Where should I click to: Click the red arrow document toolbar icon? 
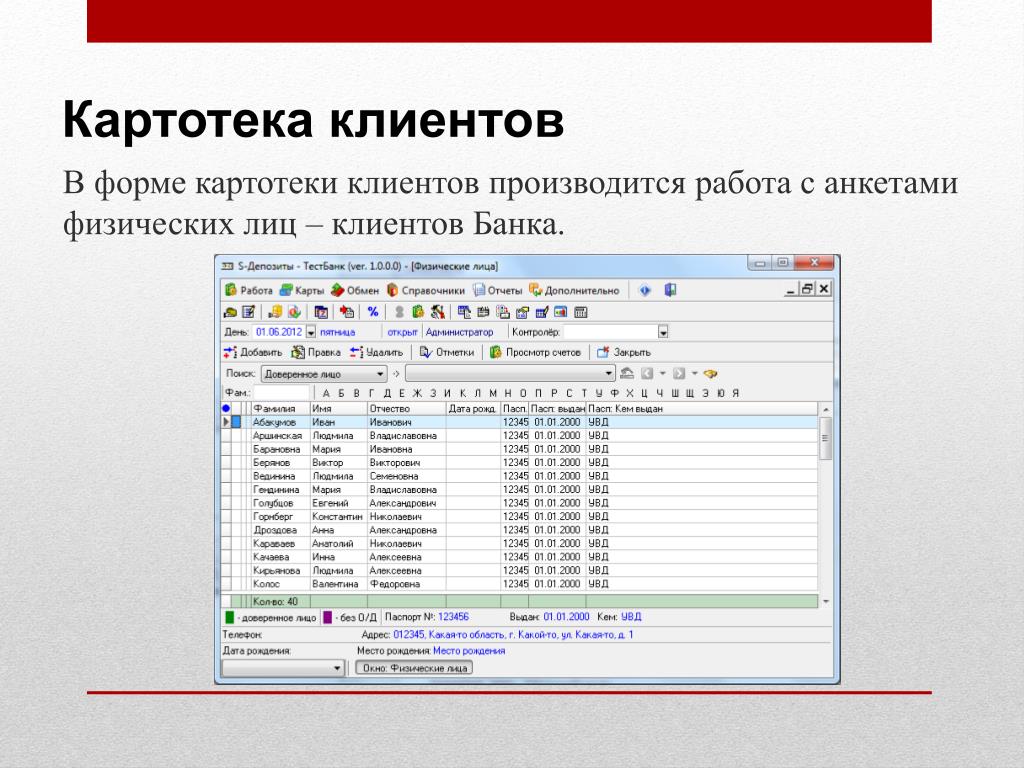pos(347,312)
